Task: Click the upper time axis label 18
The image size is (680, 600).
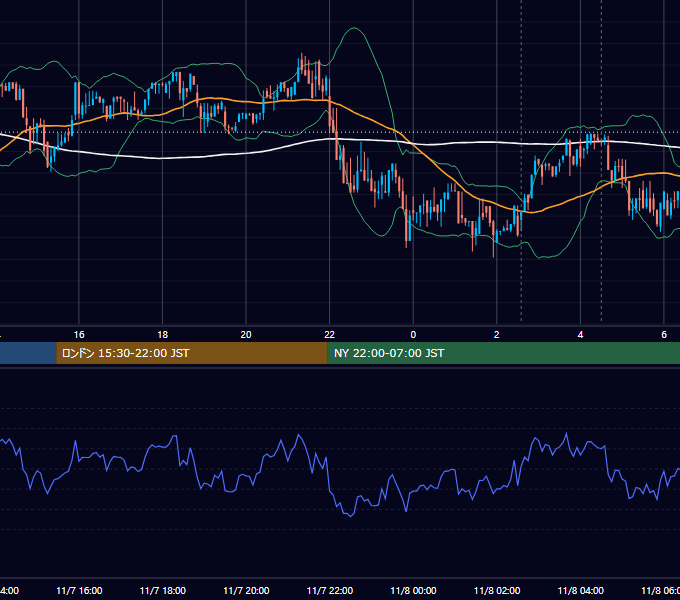Action: pos(163,335)
